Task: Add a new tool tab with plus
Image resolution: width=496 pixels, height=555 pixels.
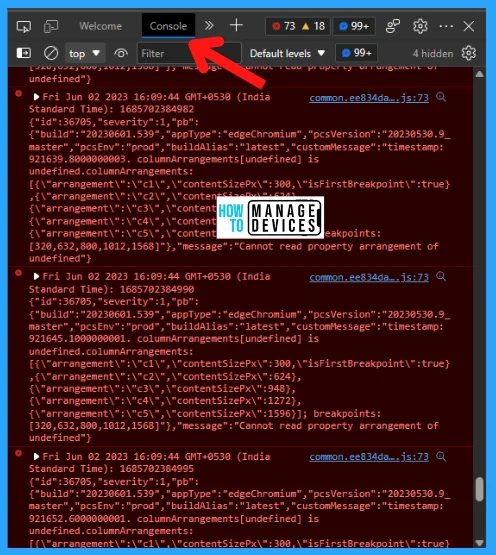Action: (x=236, y=25)
